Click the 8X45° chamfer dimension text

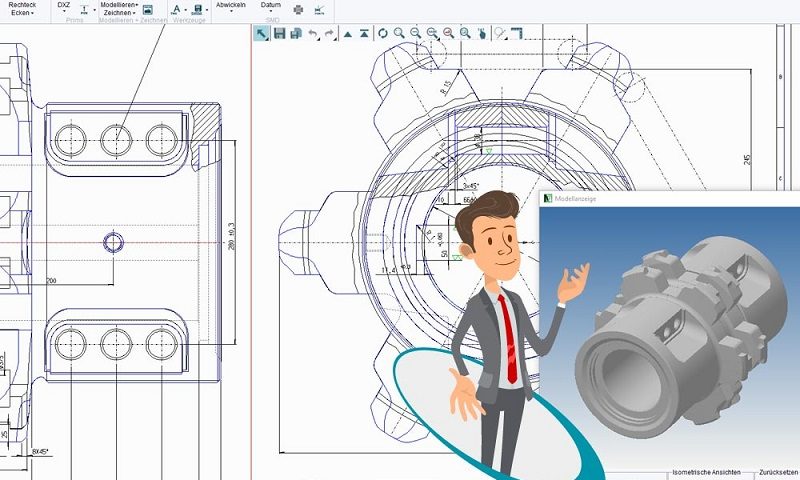pos(40,452)
